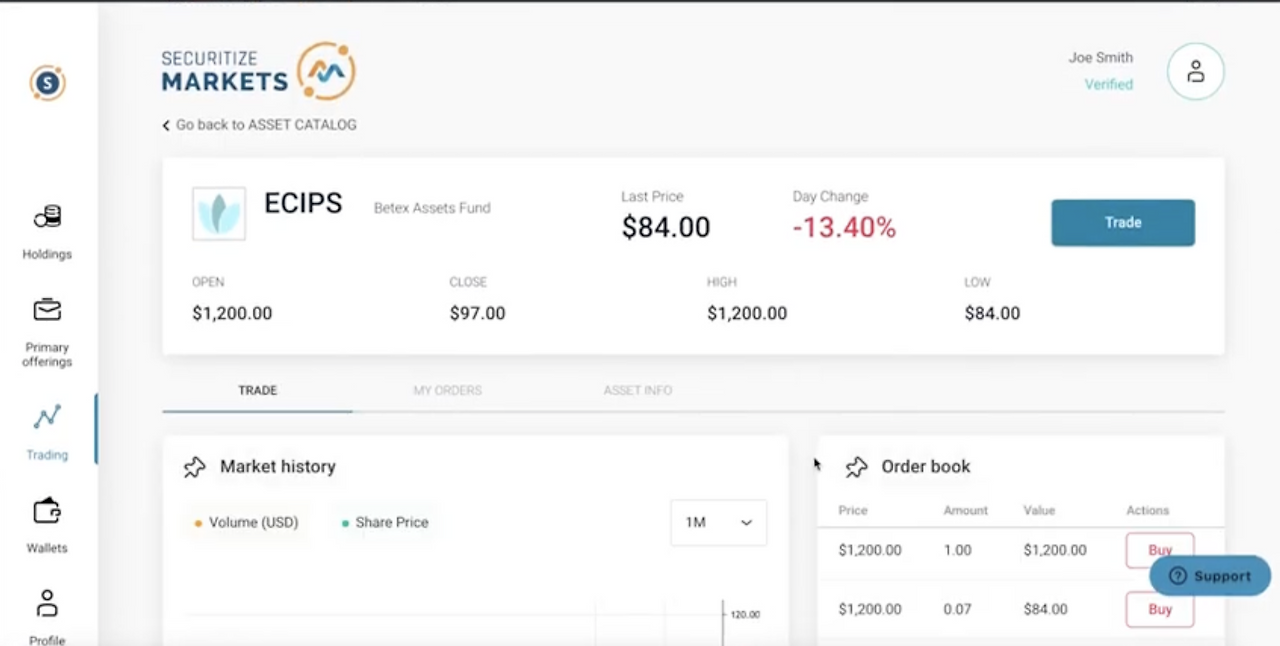Click the Amount column header in Order book
Viewport: 1280px width, 646px height.
(965, 510)
